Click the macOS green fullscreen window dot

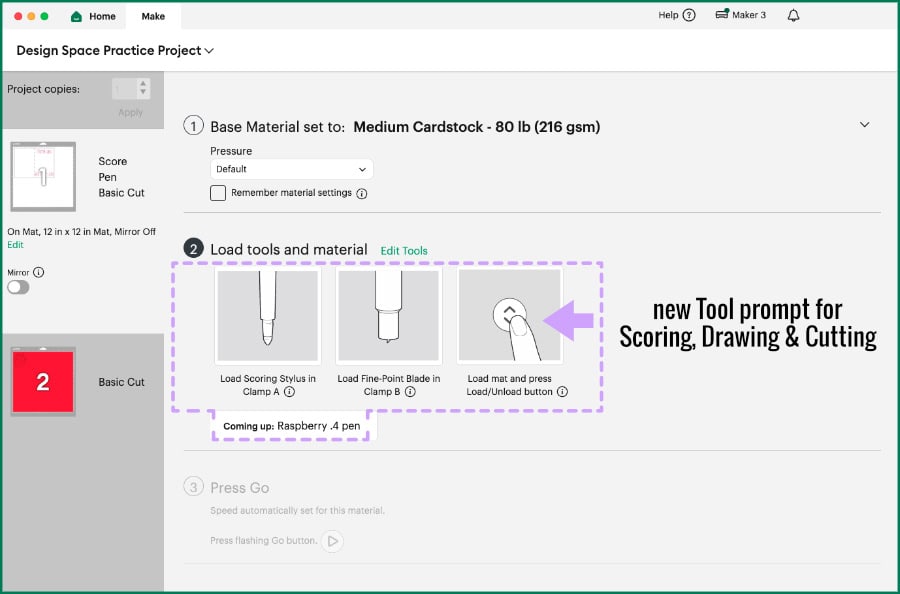45,16
